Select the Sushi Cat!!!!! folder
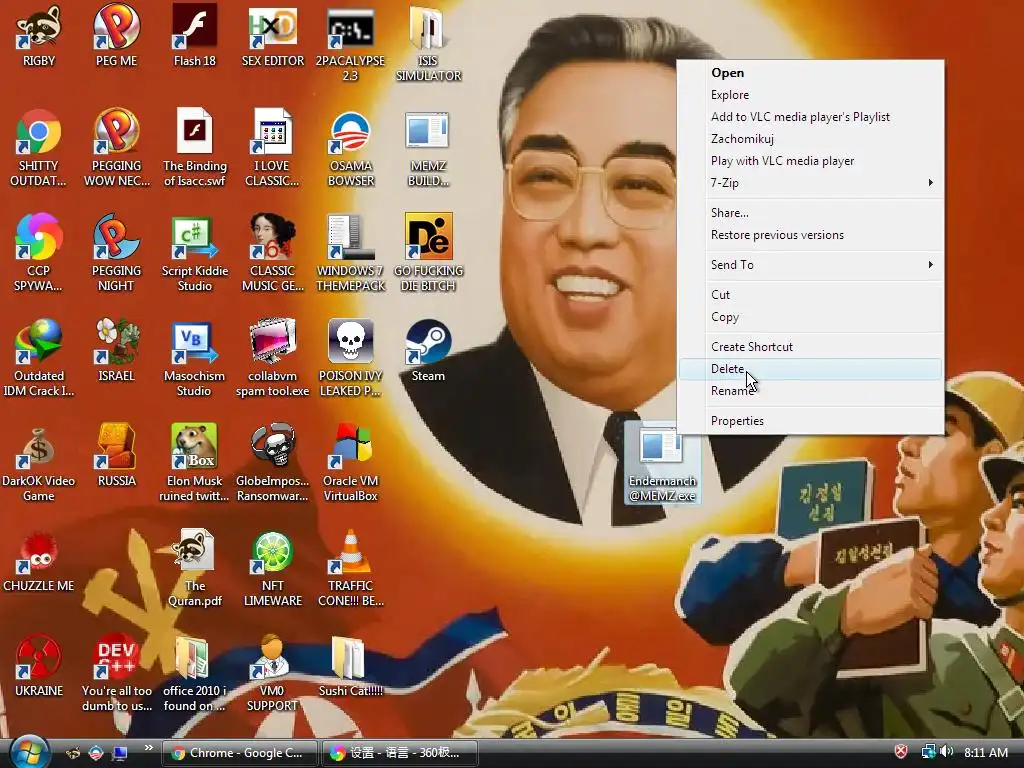This screenshot has width=1024, height=768. (351, 667)
